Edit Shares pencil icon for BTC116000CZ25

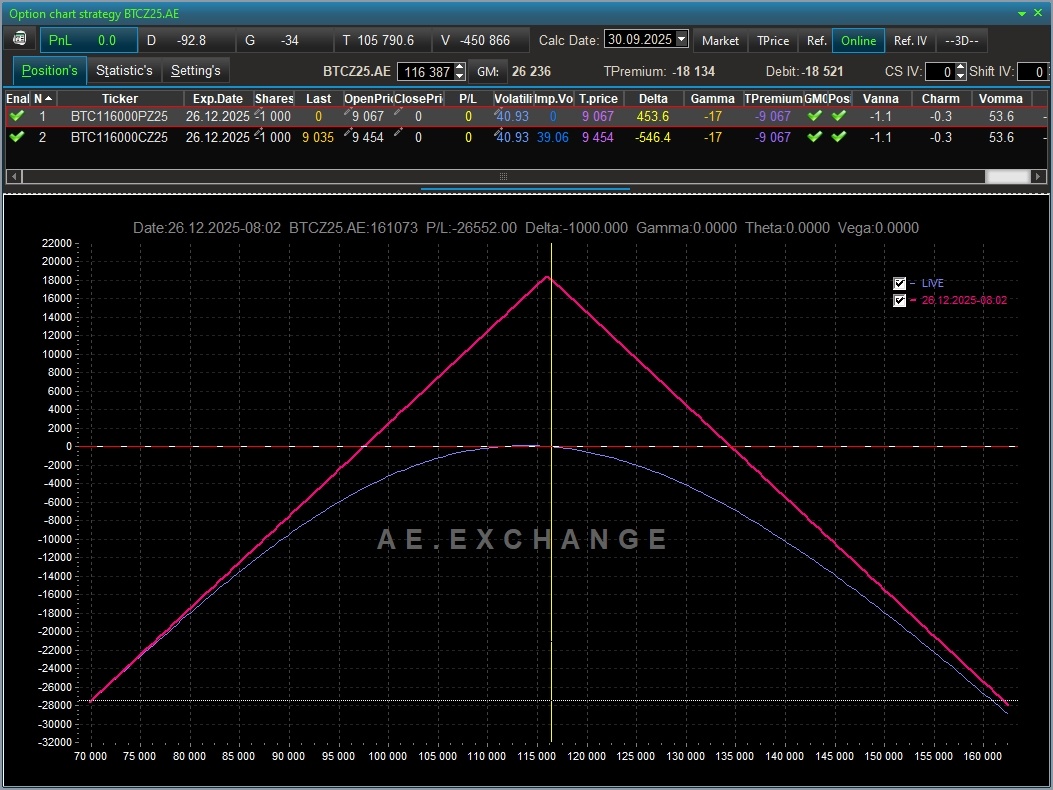point(258,134)
